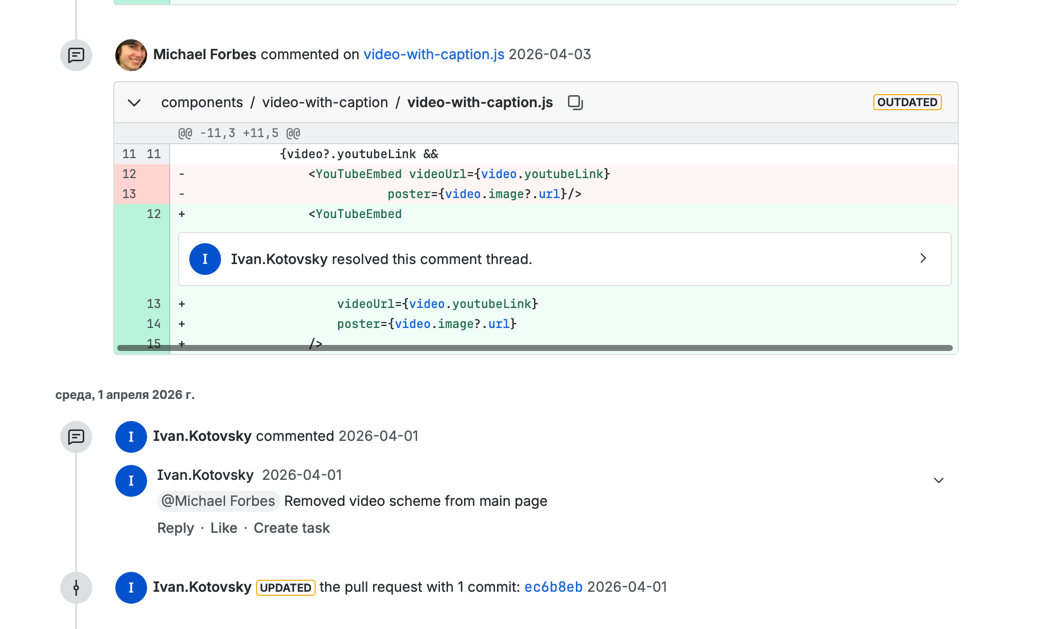Image resolution: width=1047 pixels, height=629 pixels.
Task: Collapse the video-with-caption.js diff panel
Action: (134, 102)
